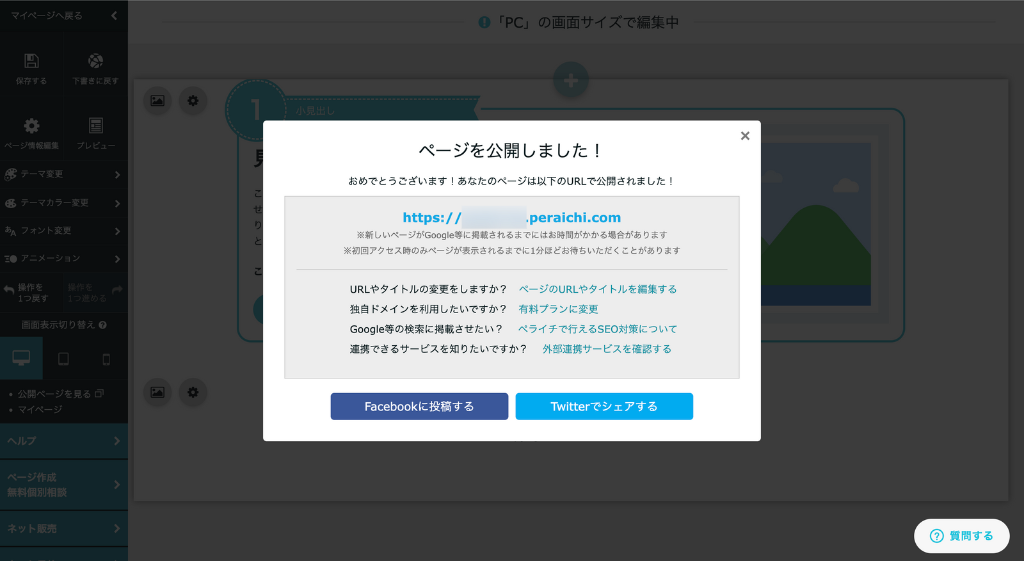Click ページのURLやタイトルを編集する link

coord(598,289)
